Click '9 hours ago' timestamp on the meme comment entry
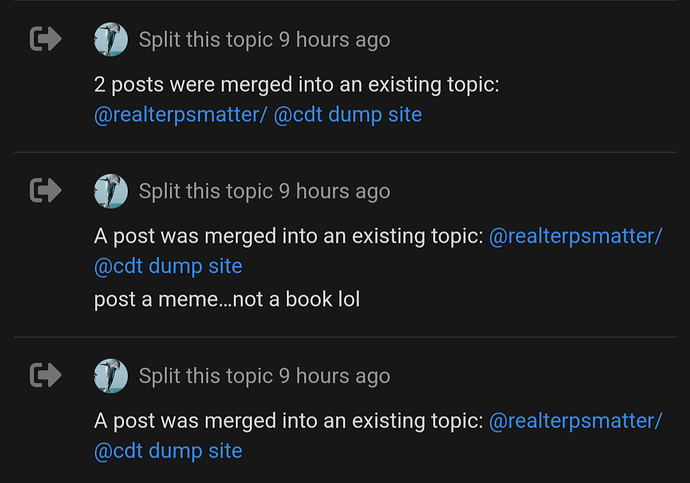The height and width of the screenshot is (483, 690). click(334, 191)
